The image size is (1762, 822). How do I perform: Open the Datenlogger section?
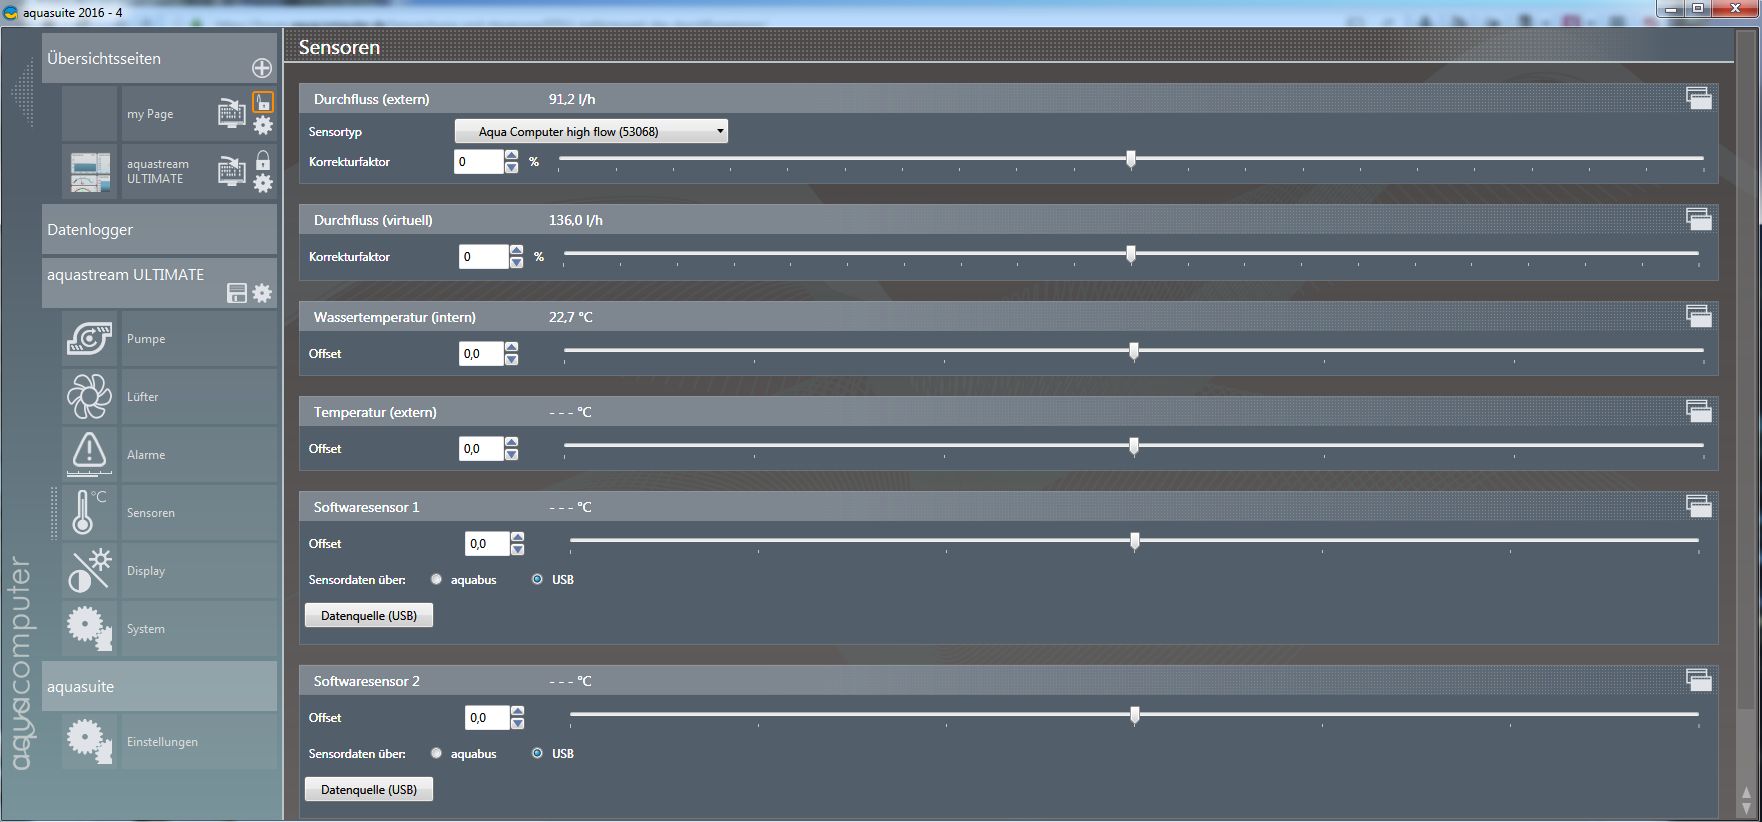(159, 229)
